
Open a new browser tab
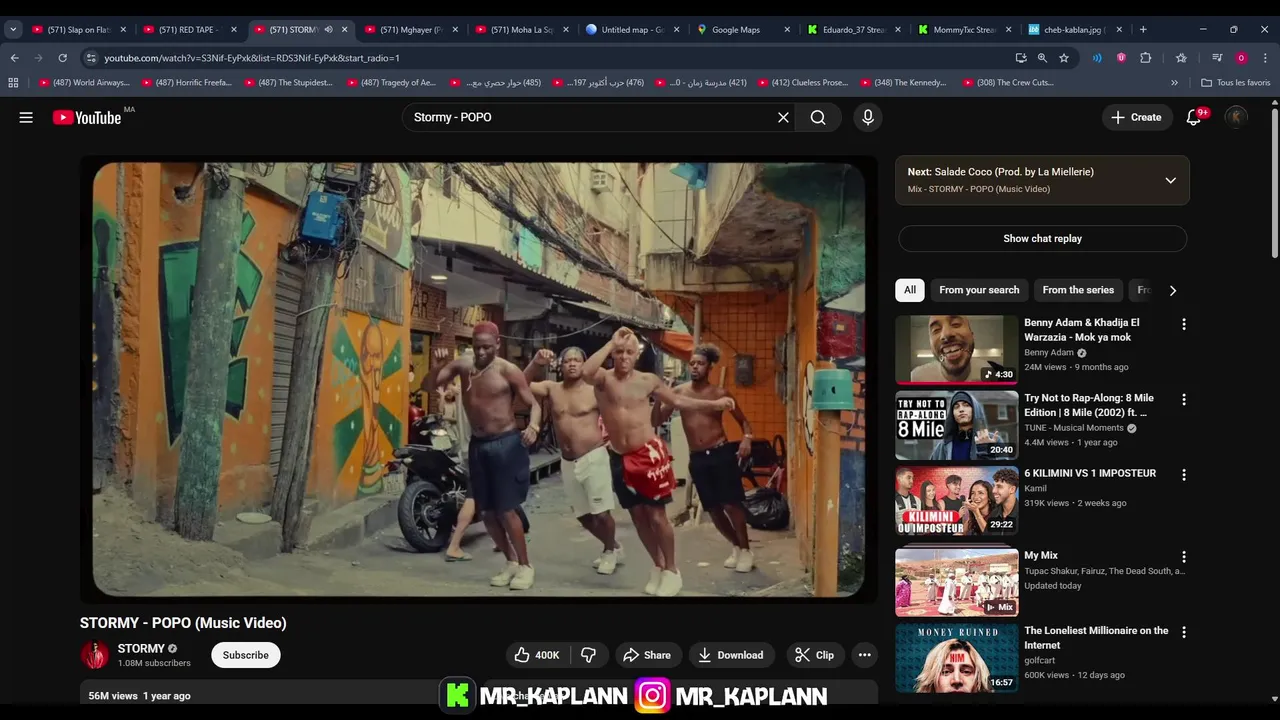coord(1143,30)
